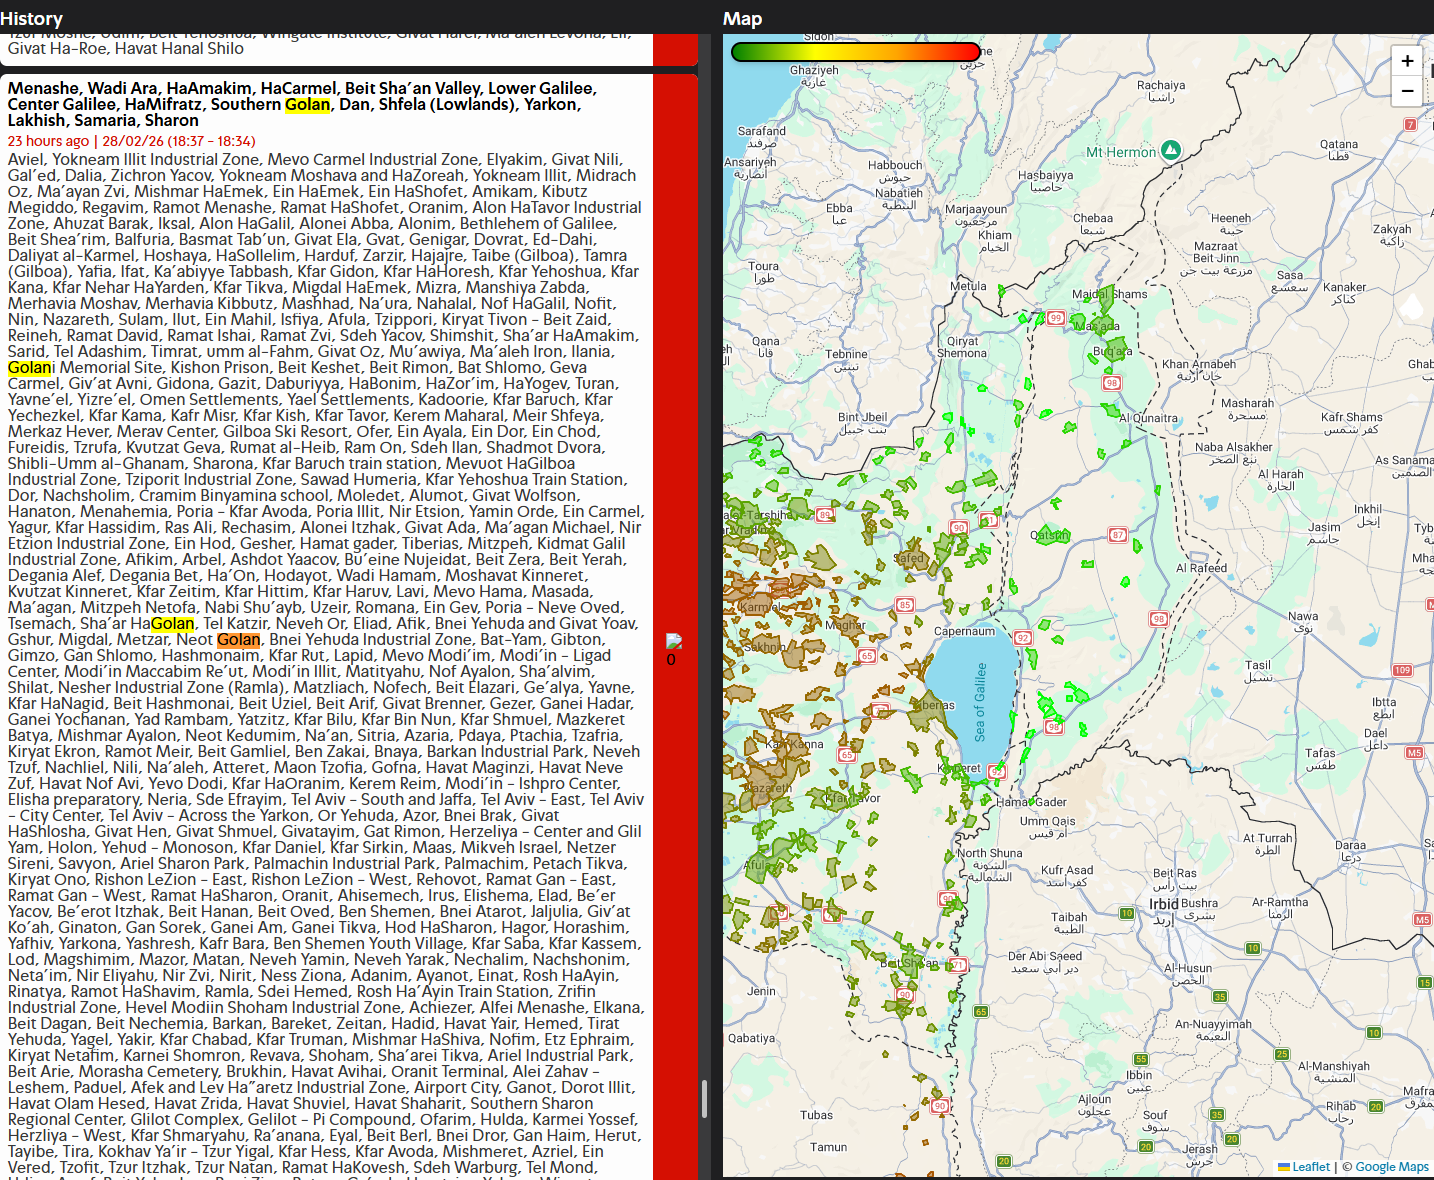Select the route 98 shield near Buq'ata
The width and height of the screenshot is (1434, 1180).
[1111, 383]
